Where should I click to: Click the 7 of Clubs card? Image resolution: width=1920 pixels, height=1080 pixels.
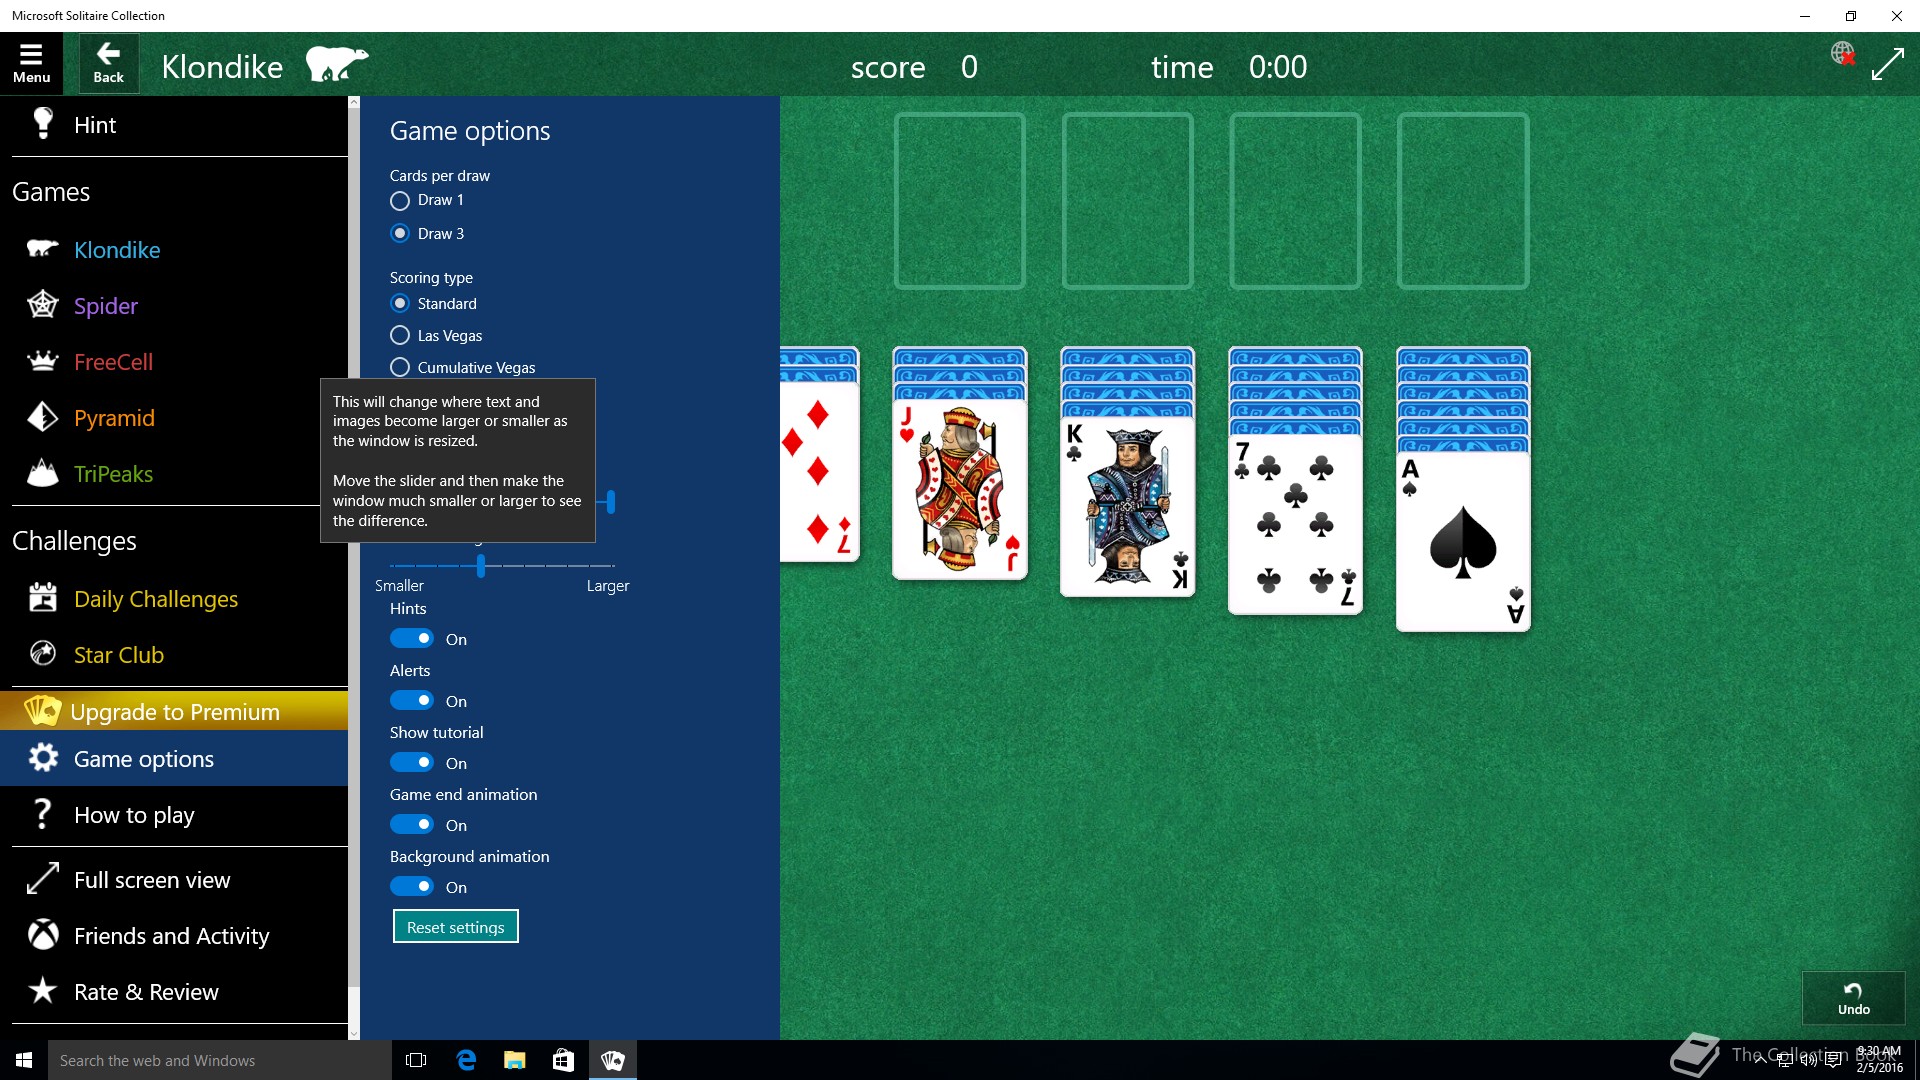click(1295, 524)
